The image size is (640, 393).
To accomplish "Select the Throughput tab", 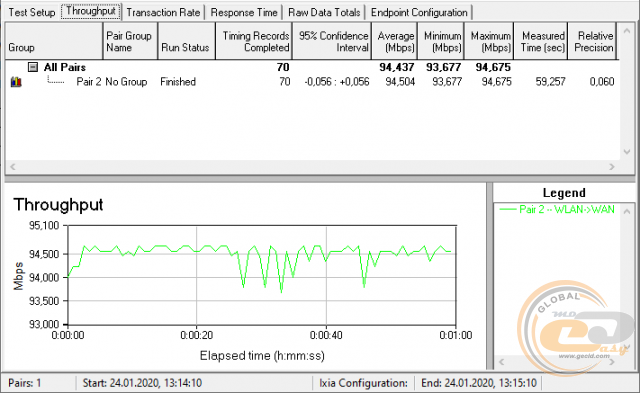I will 91,11.
